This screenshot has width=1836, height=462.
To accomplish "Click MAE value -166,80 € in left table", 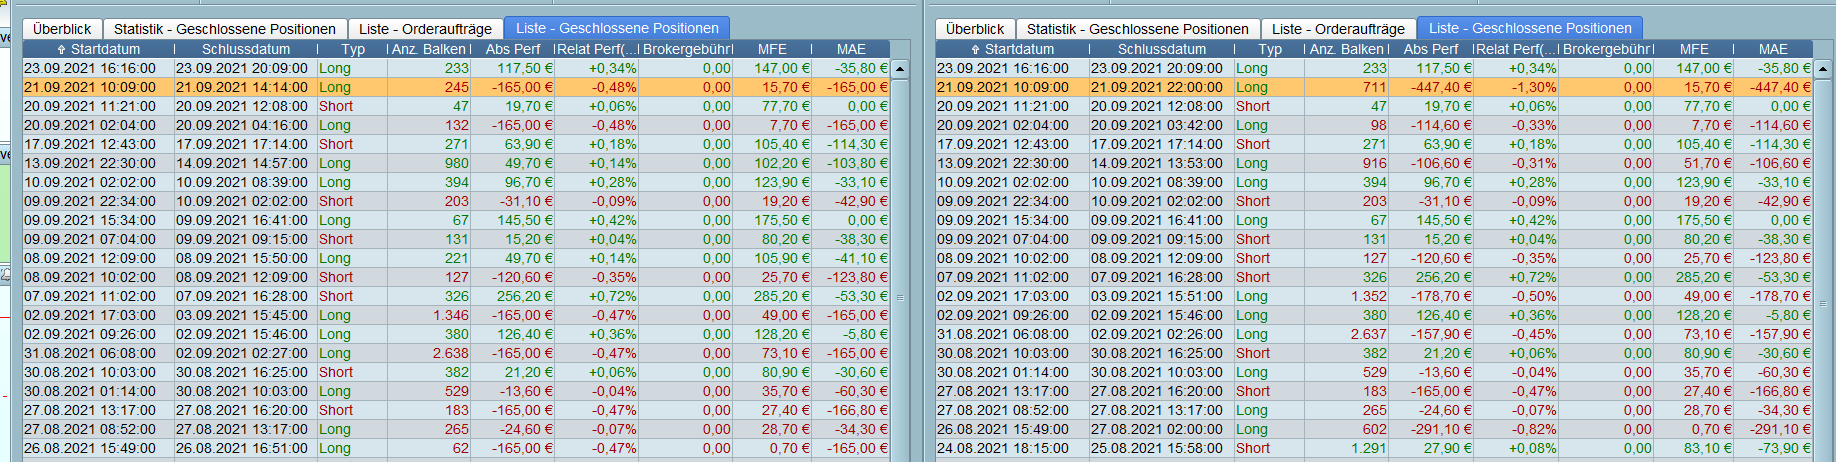I will [857, 410].
